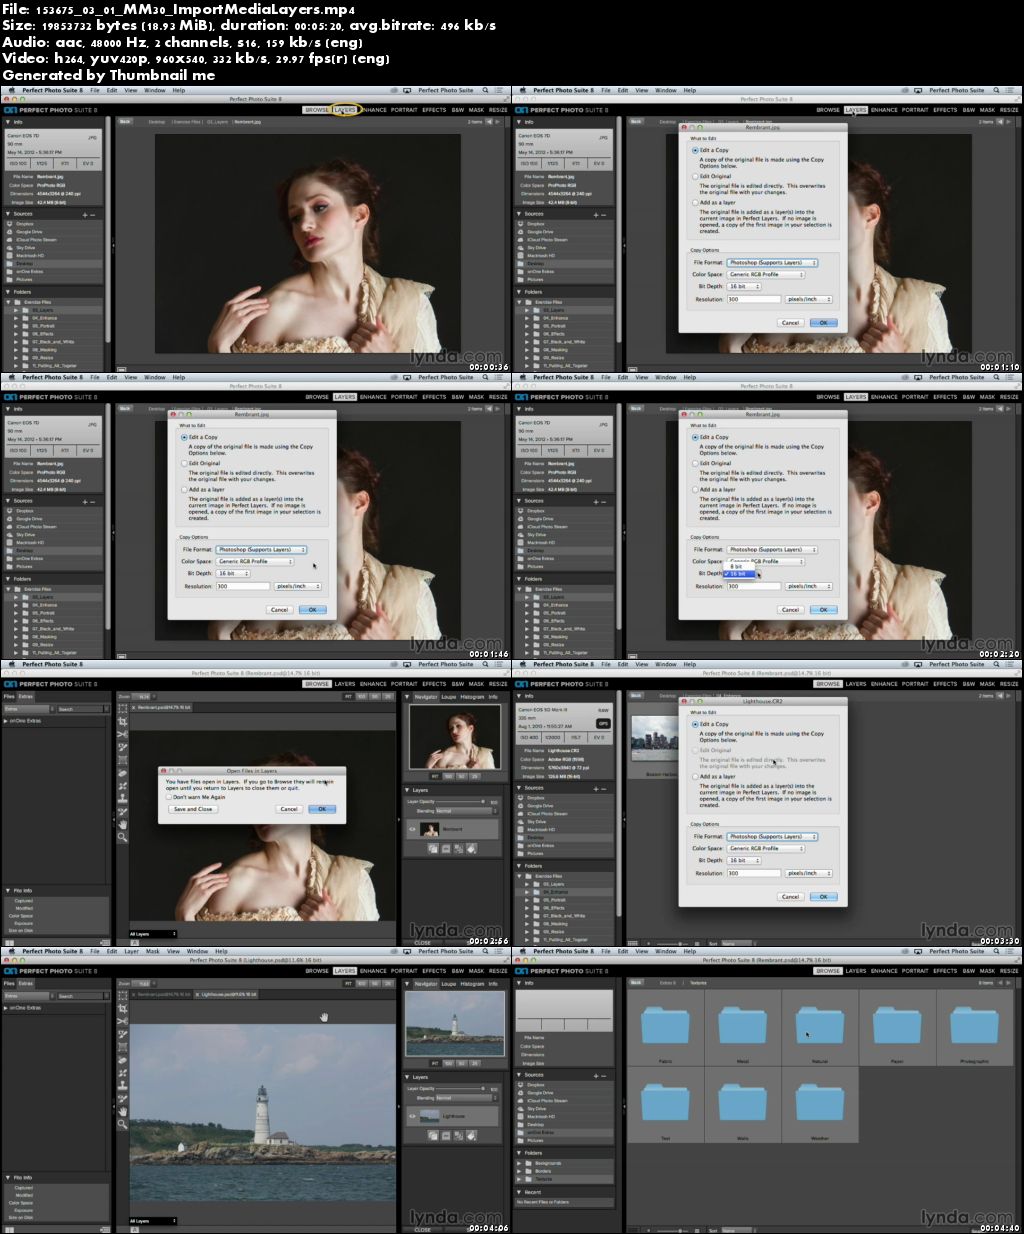Screen dimensions: 1024x1234
Task: Click OK button in 00:01:10 frame
Action: 823,322
